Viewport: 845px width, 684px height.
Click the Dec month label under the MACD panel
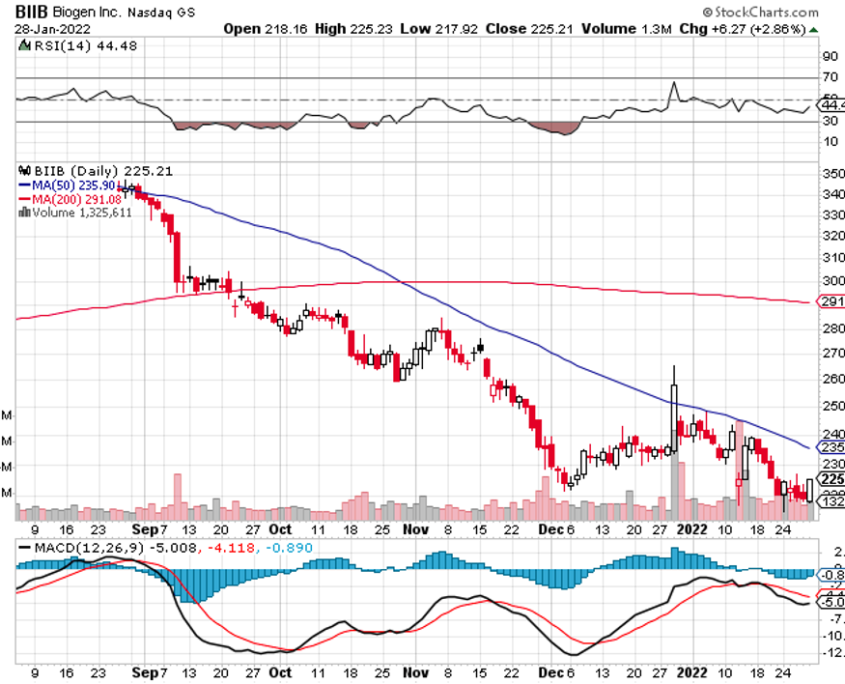(551, 673)
